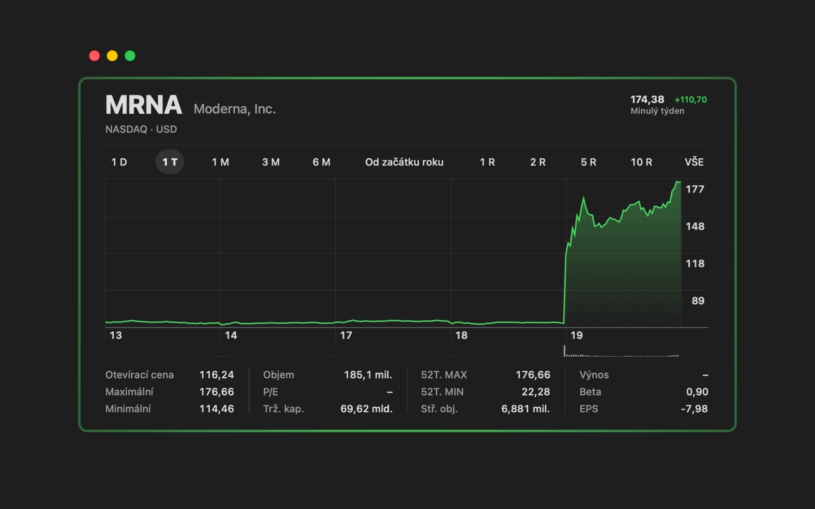Click the date label 13 on chart
The width and height of the screenshot is (815, 509).
(x=116, y=336)
